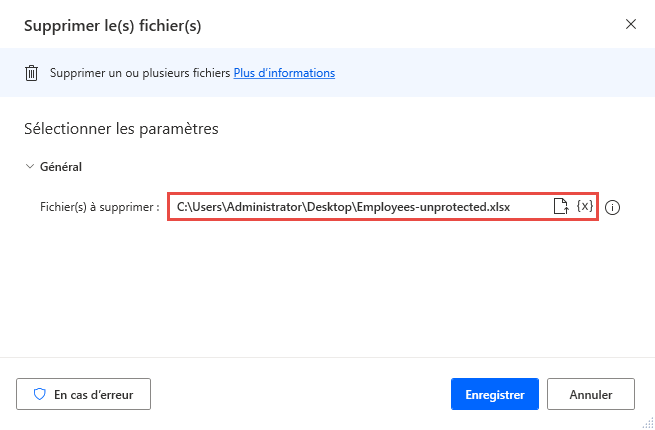Open the Plus d'informations link
The image size is (655, 430).
284,73
